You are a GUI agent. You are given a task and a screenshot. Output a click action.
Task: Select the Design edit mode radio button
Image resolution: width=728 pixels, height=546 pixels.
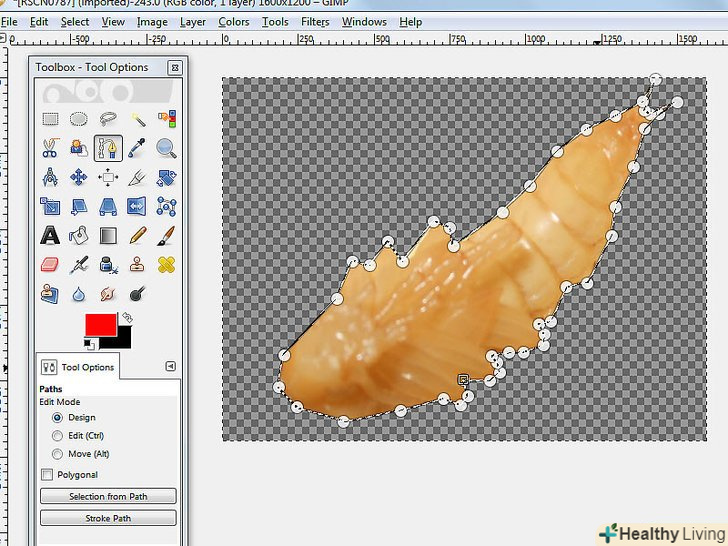pyautogui.click(x=57, y=417)
